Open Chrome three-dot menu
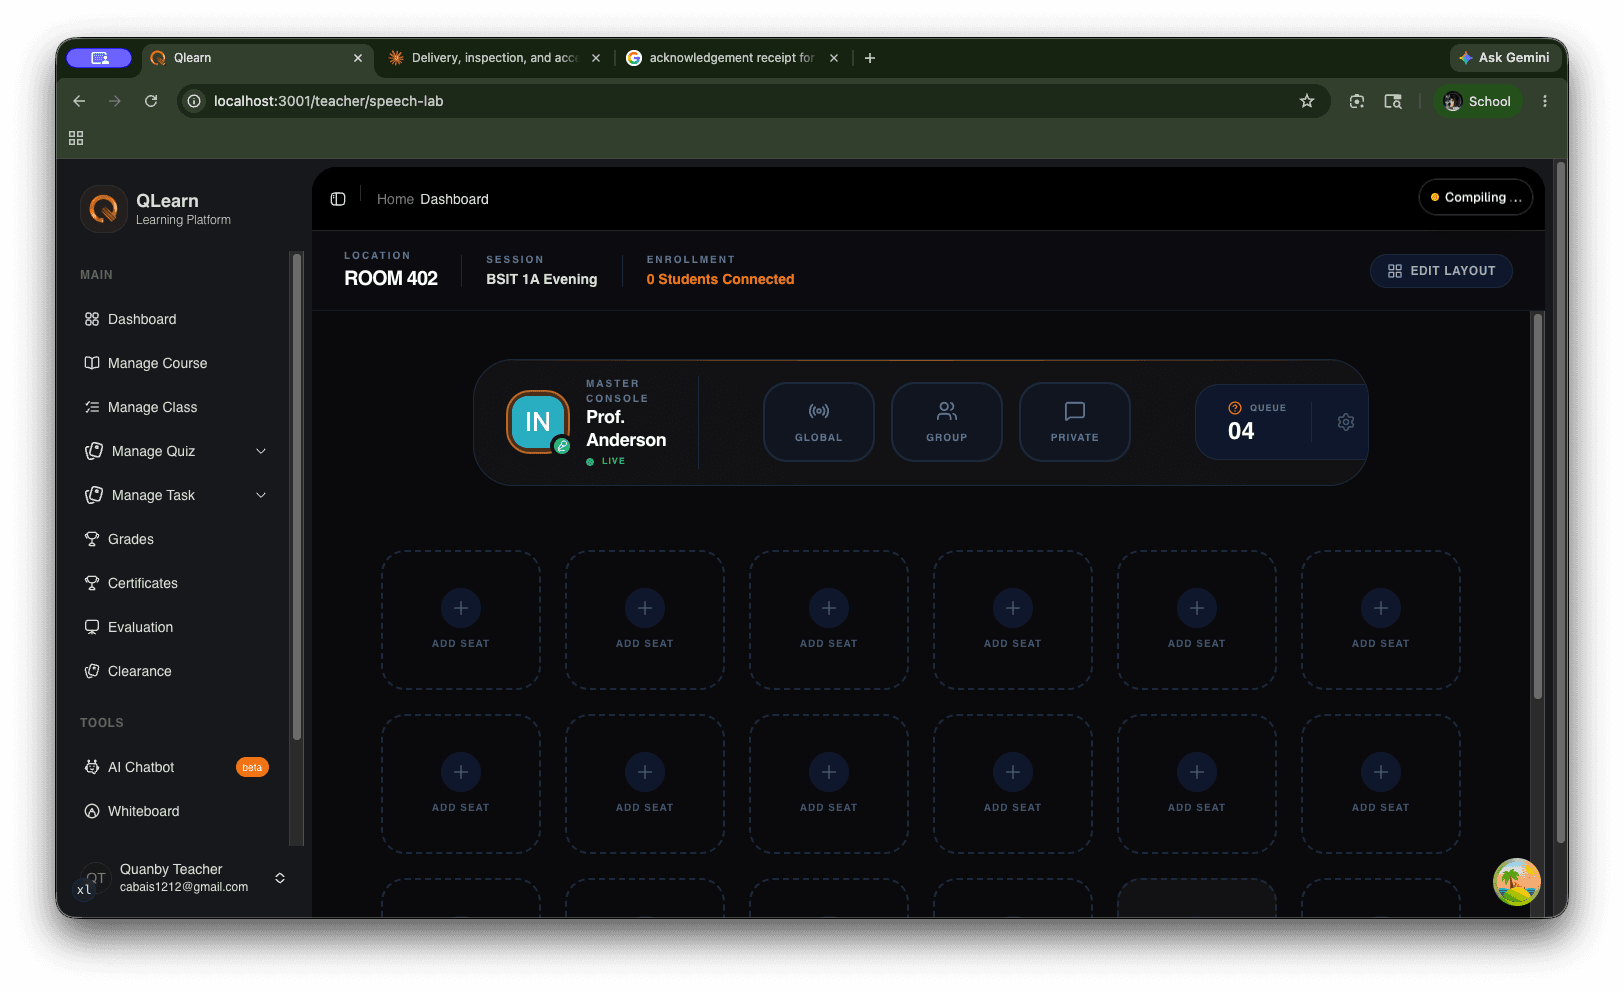1624x992 pixels. 1545,101
